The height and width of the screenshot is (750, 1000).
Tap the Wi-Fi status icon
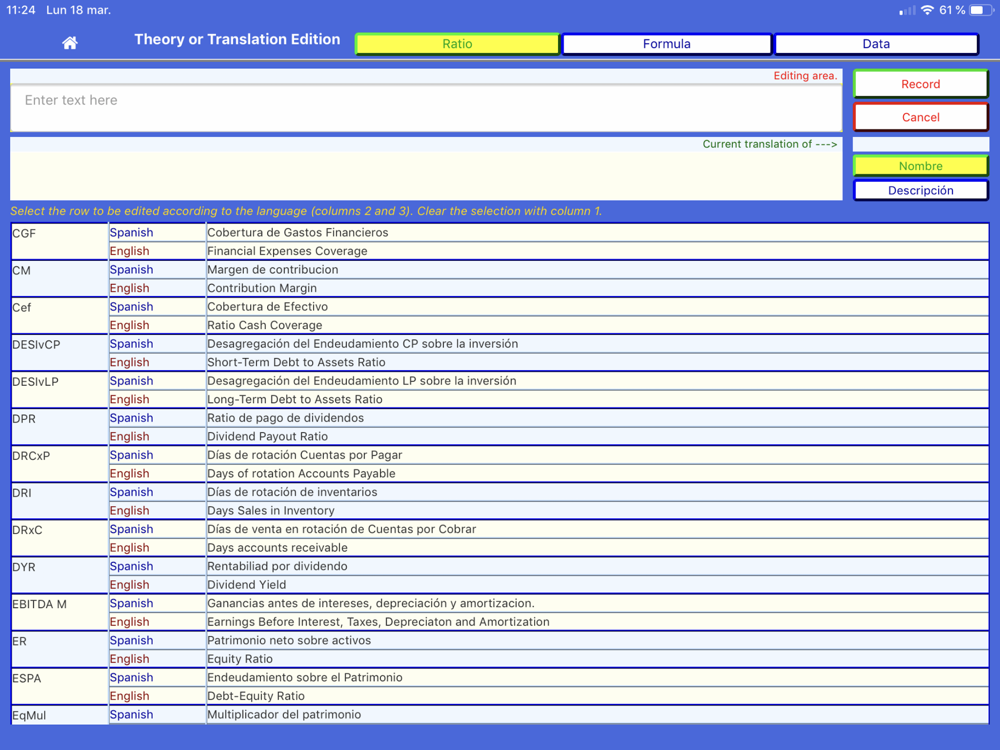click(x=927, y=10)
